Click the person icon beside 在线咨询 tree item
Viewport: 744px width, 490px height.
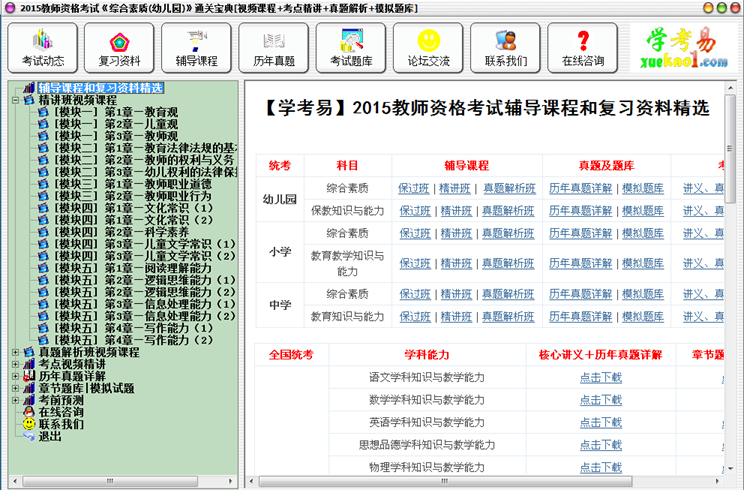[29, 412]
